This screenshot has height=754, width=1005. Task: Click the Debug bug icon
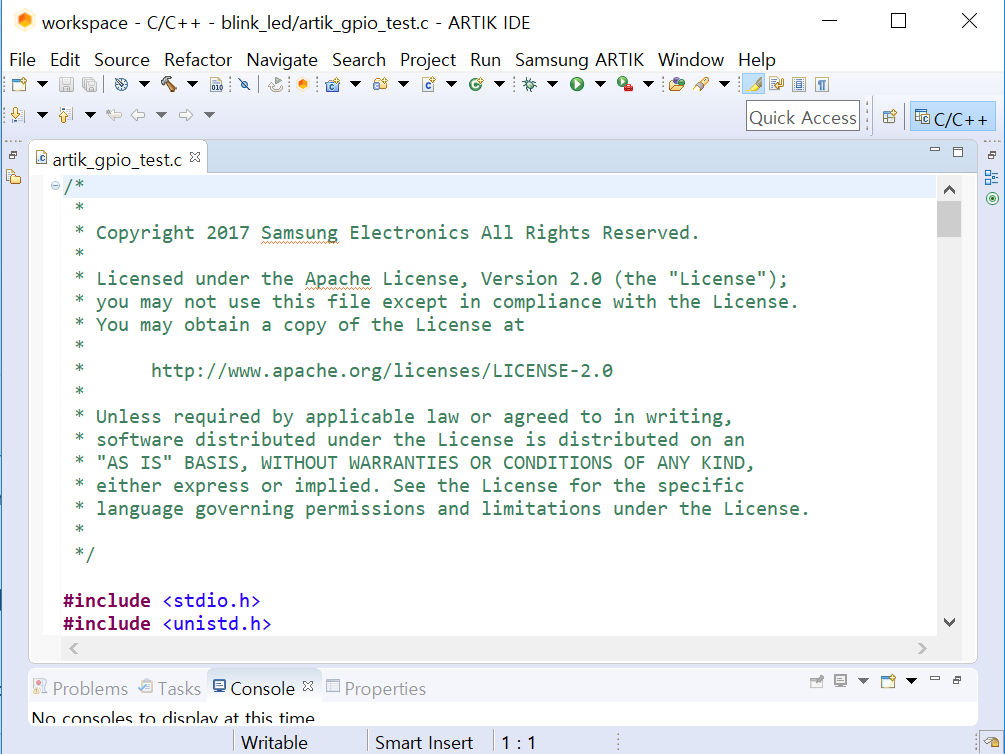(x=529, y=84)
